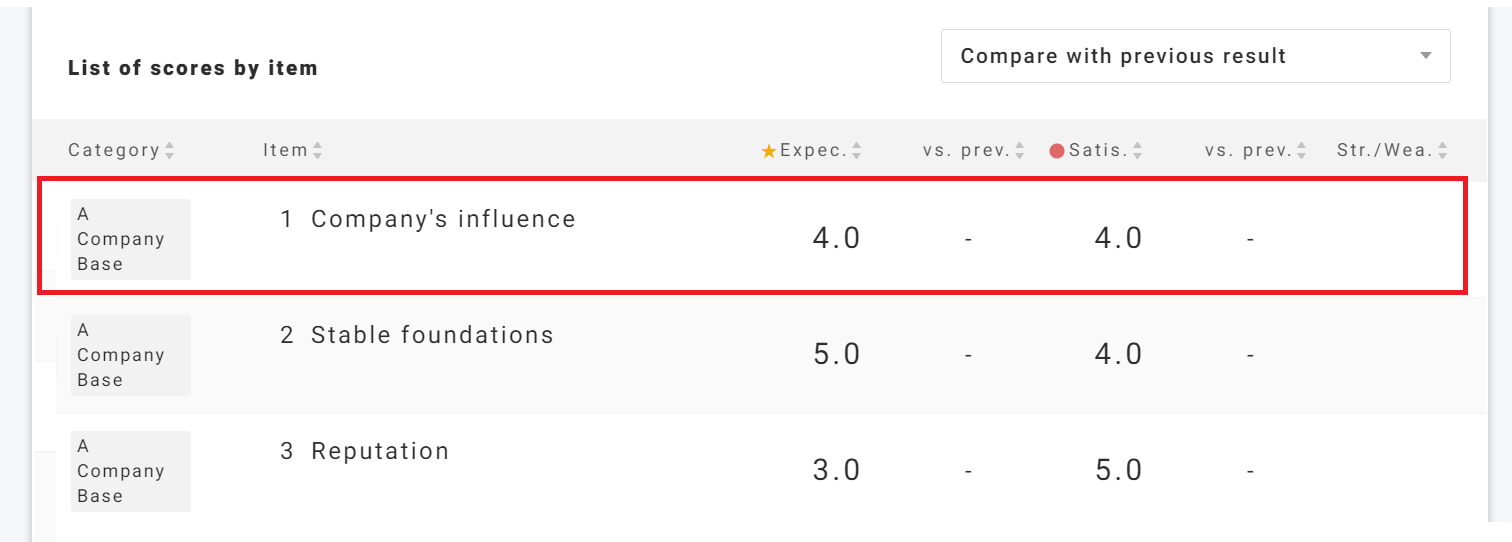The image size is (1512, 542).
Task: Click the Satis. sort arrows
Action: 1137,151
